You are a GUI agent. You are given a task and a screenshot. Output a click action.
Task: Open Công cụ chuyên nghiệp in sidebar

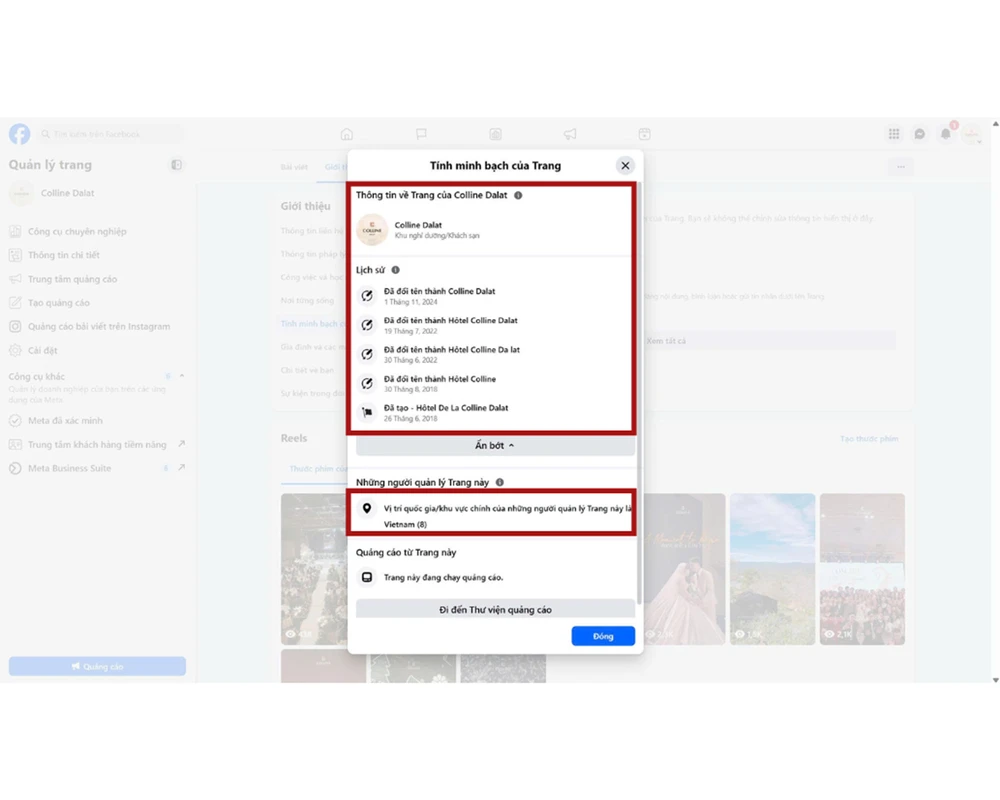(x=77, y=231)
